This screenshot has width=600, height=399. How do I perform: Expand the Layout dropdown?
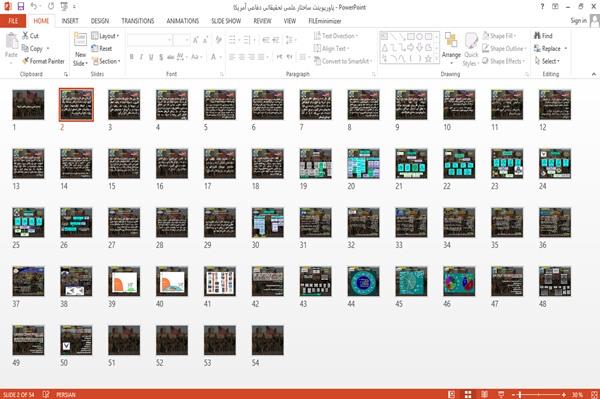pyautogui.click(x=105, y=36)
